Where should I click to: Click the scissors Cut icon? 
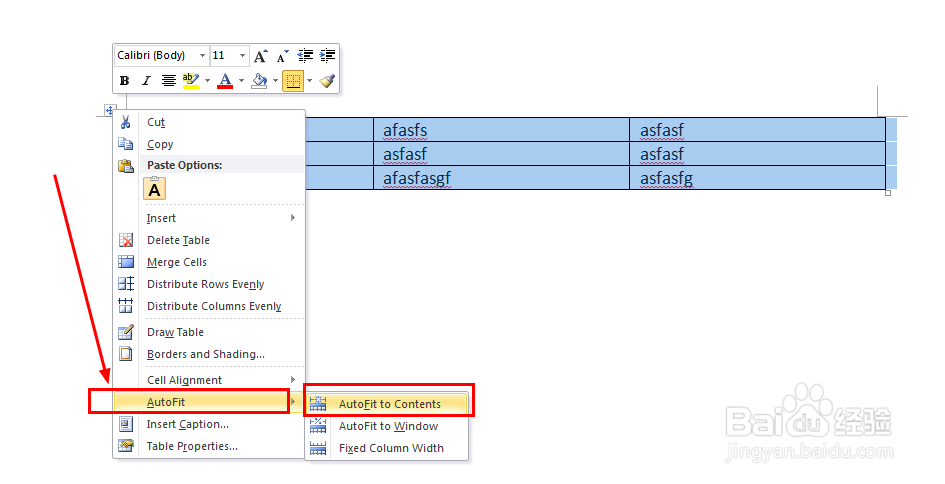[125, 122]
